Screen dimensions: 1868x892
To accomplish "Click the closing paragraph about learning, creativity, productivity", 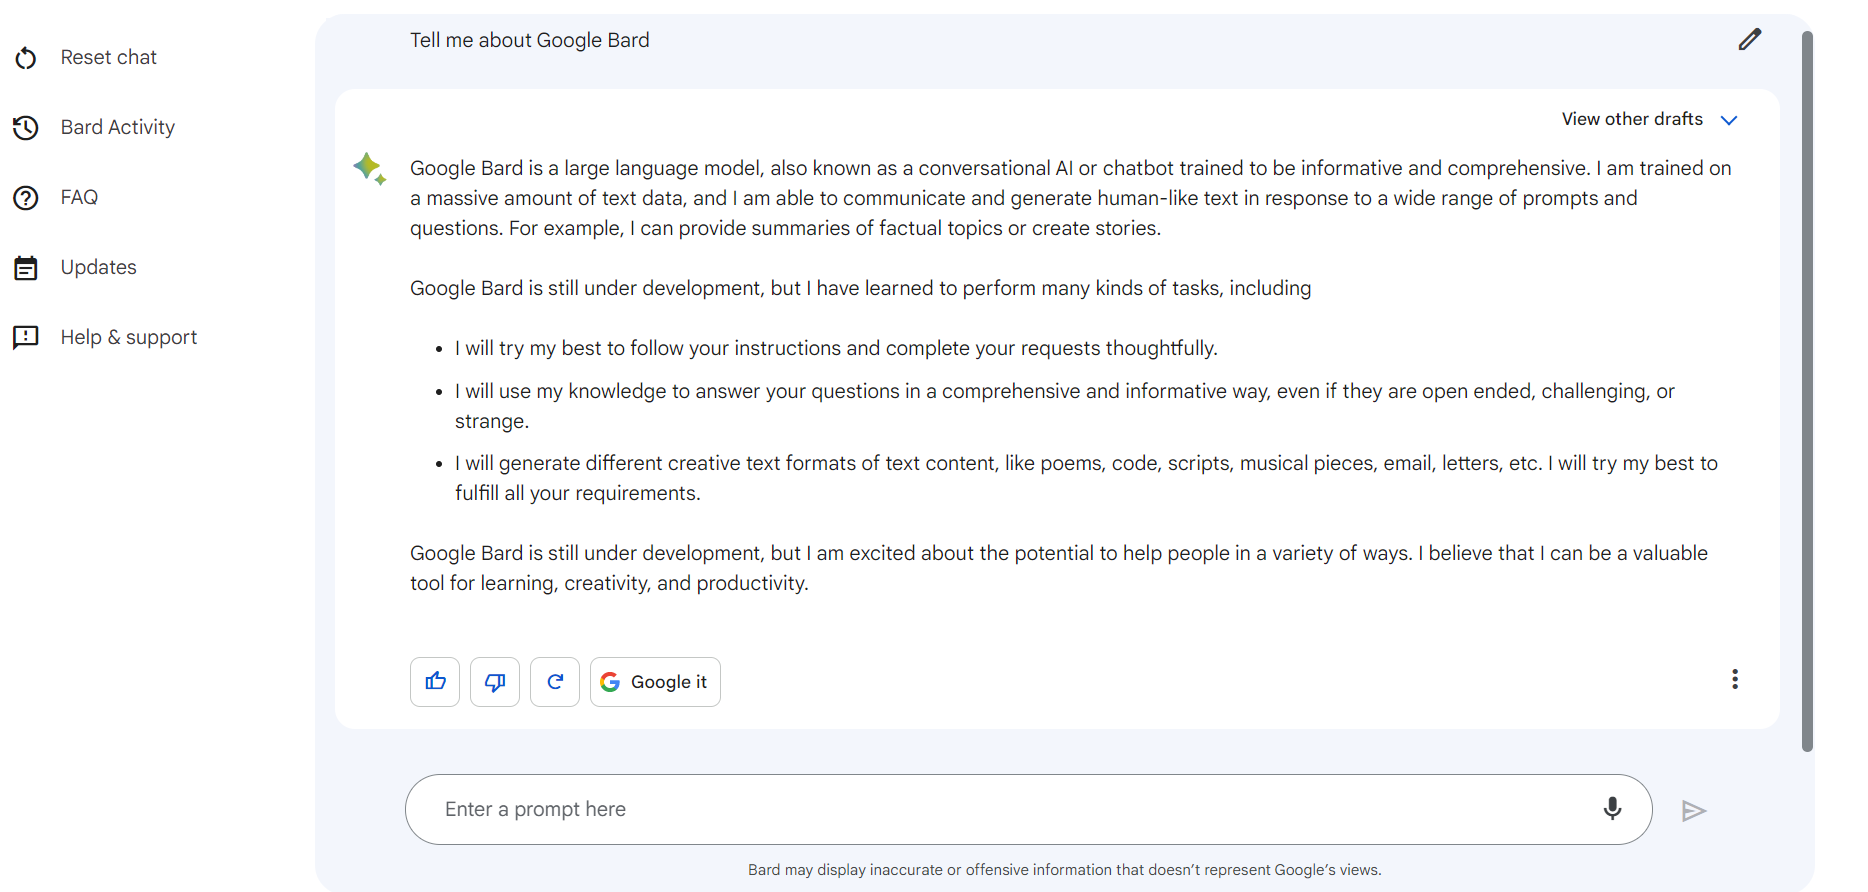I will pos(1059,568).
